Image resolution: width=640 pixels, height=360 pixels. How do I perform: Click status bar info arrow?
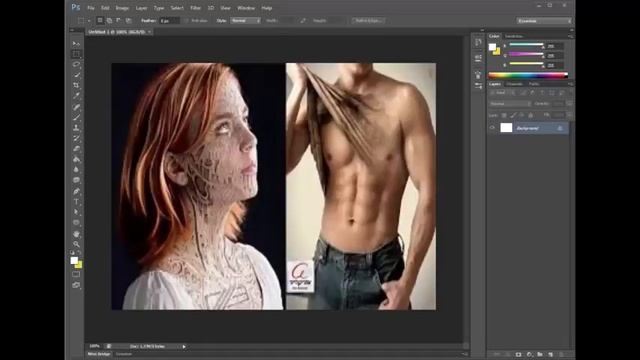[184, 347]
